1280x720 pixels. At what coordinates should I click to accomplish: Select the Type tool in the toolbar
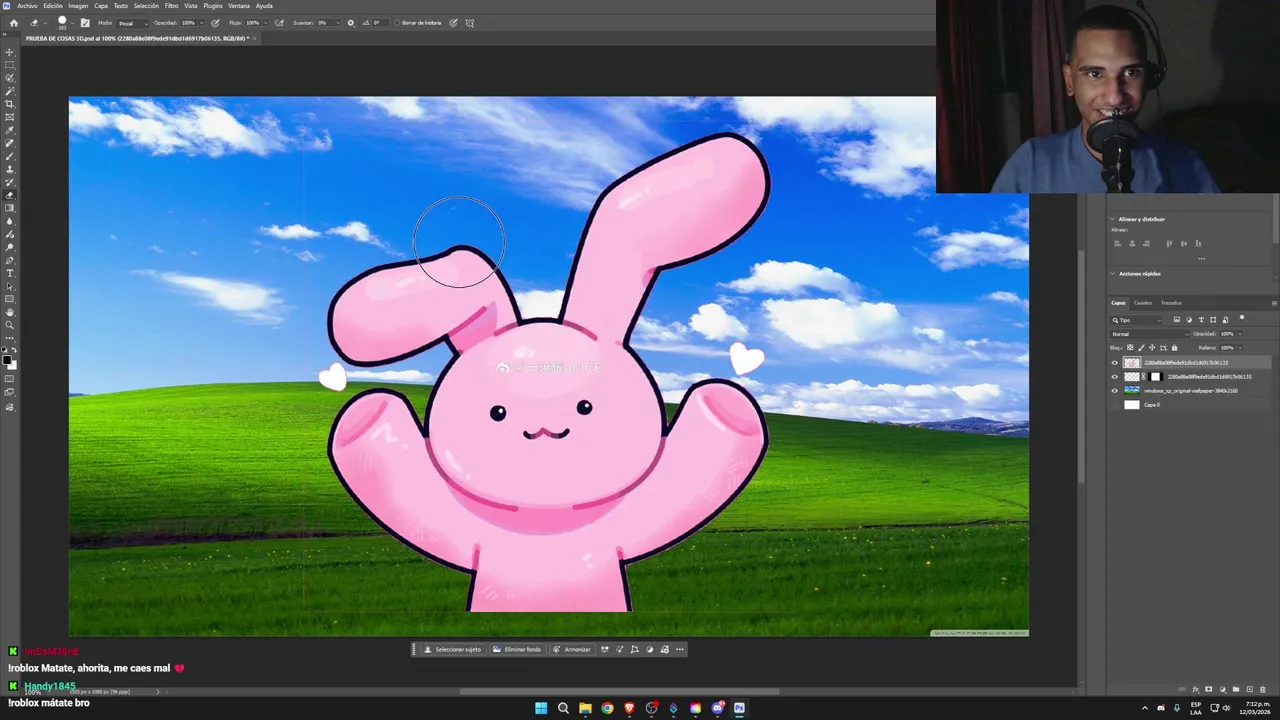(10, 273)
